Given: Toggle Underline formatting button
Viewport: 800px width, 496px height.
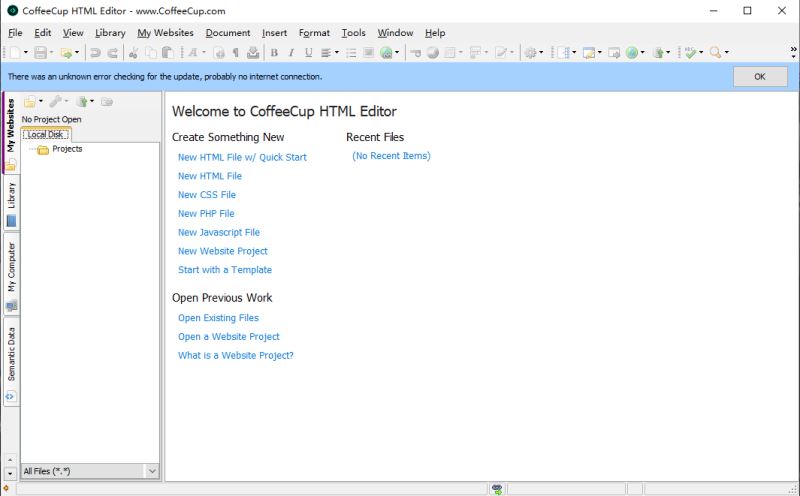Looking at the screenshot, I should click(308, 52).
